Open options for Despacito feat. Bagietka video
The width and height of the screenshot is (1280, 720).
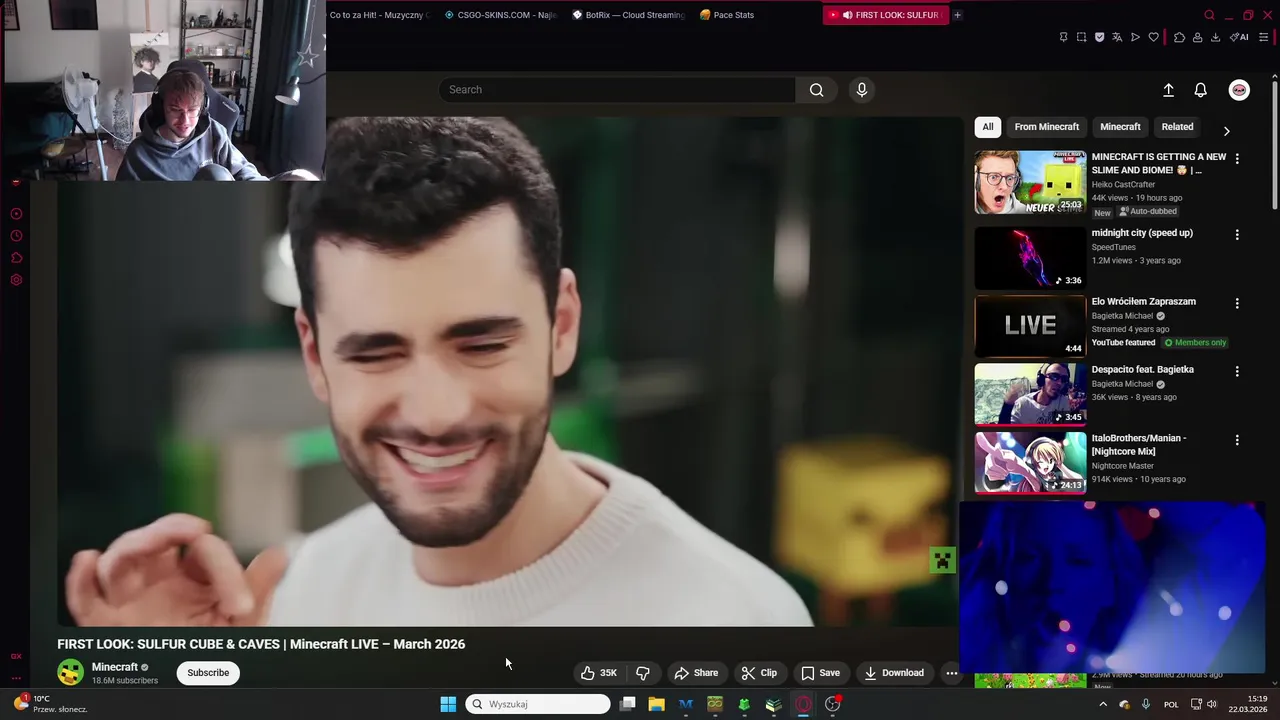[1237, 371]
